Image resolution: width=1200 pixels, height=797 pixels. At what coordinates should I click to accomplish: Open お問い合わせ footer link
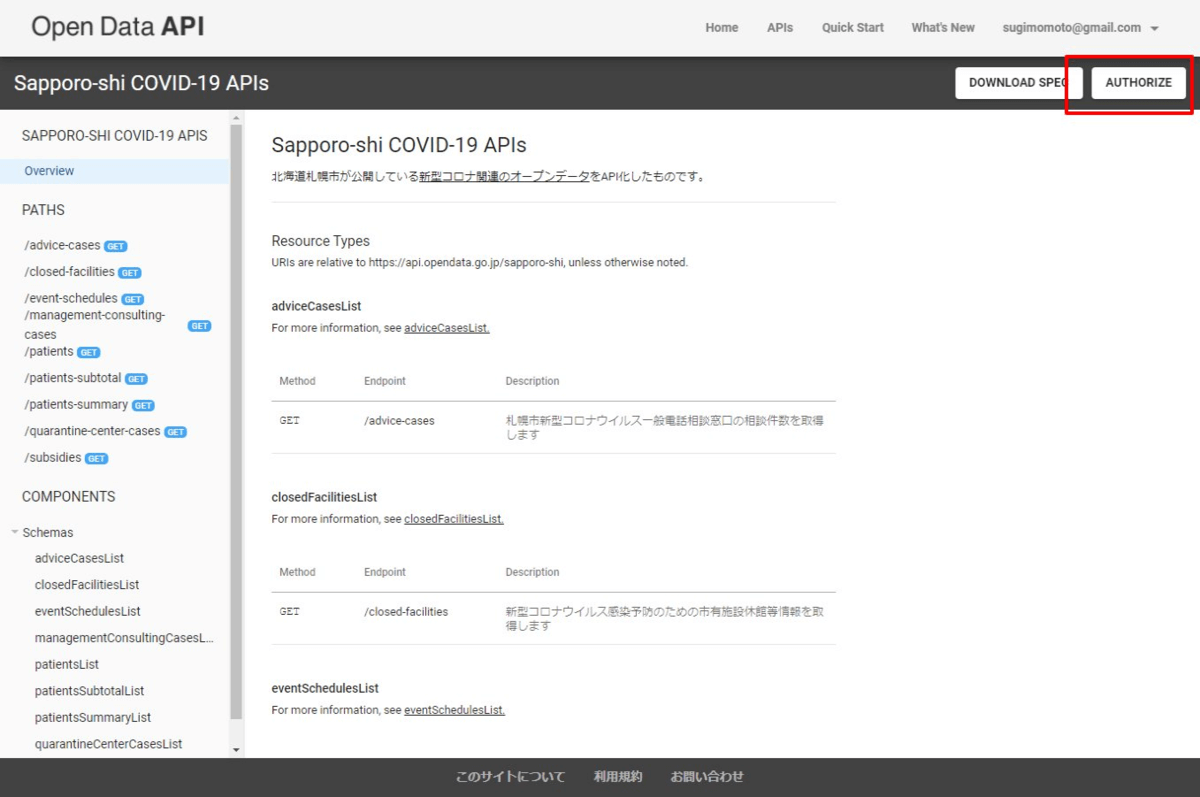pos(707,777)
